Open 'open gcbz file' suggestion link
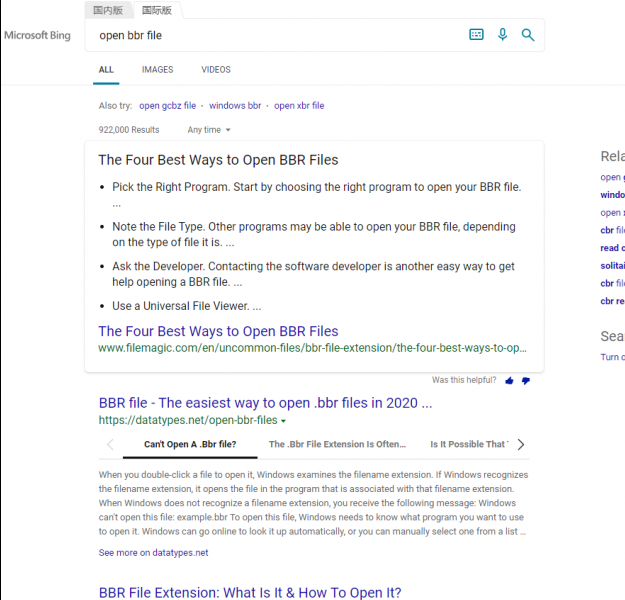This screenshot has width=625, height=600. click(x=168, y=106)
